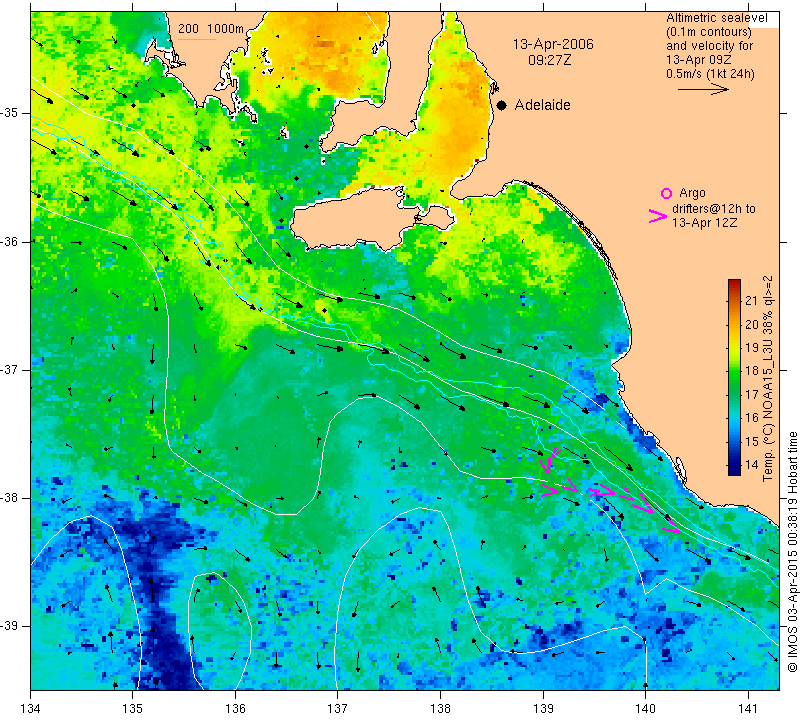The width and height of the screenshot is (800, 720).
Task: Click the longitude label 135
Action: coord(133,709)
